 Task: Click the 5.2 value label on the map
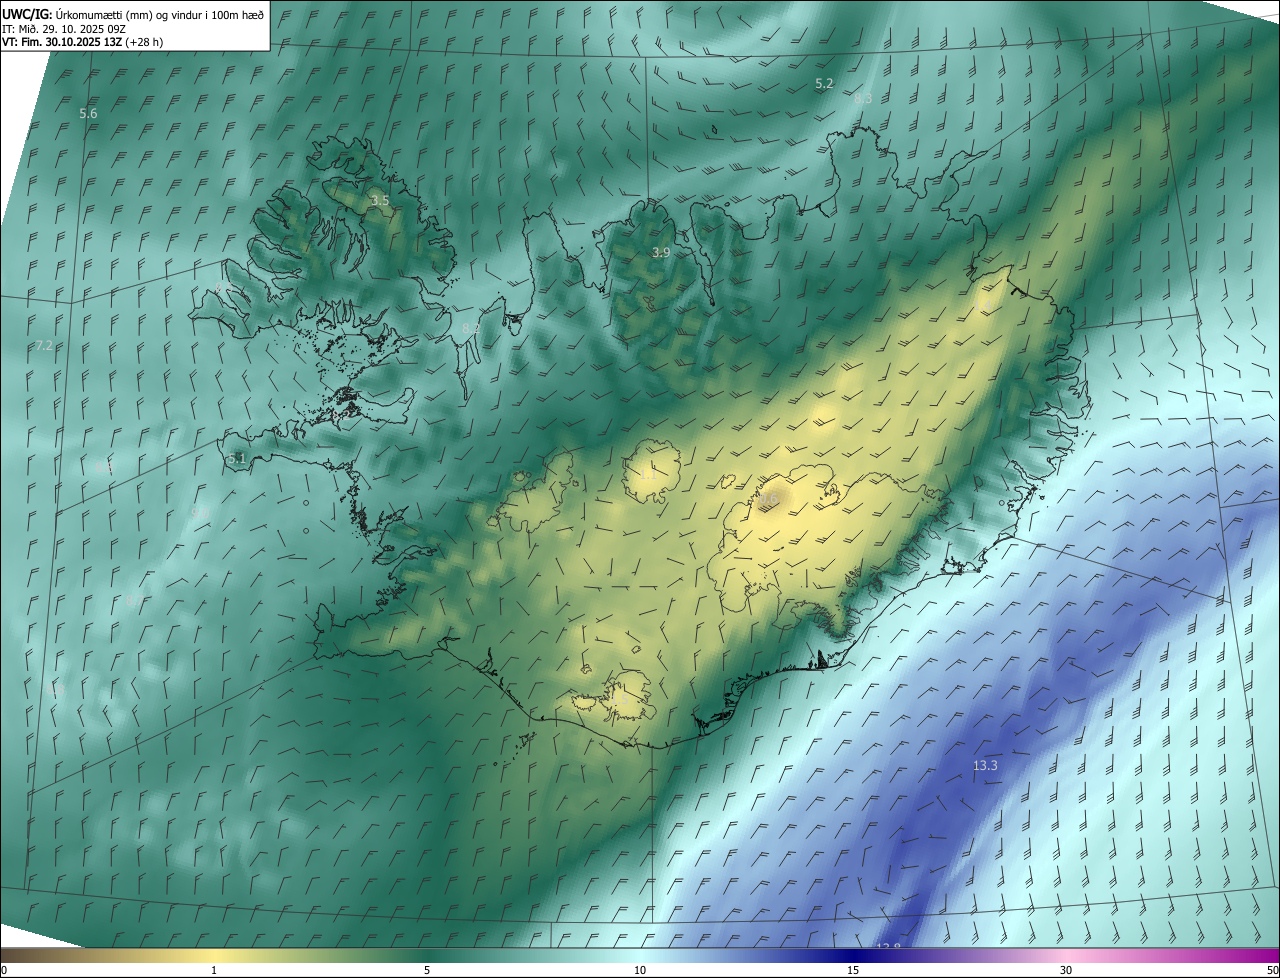[824, 84]
